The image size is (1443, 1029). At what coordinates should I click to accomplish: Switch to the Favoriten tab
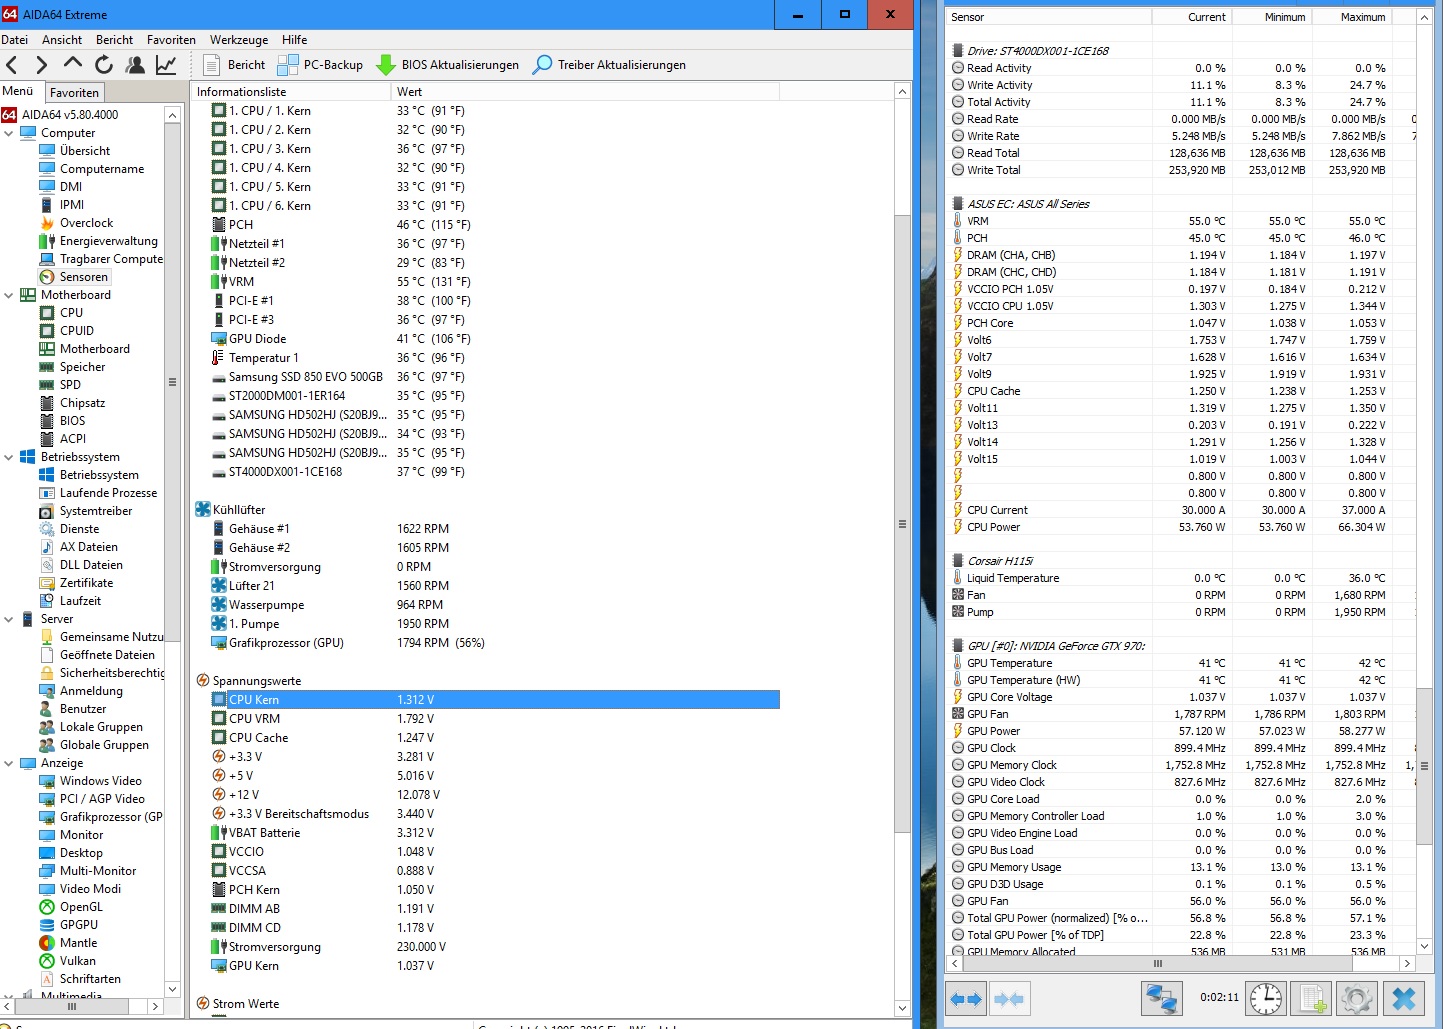click(74, 92)
